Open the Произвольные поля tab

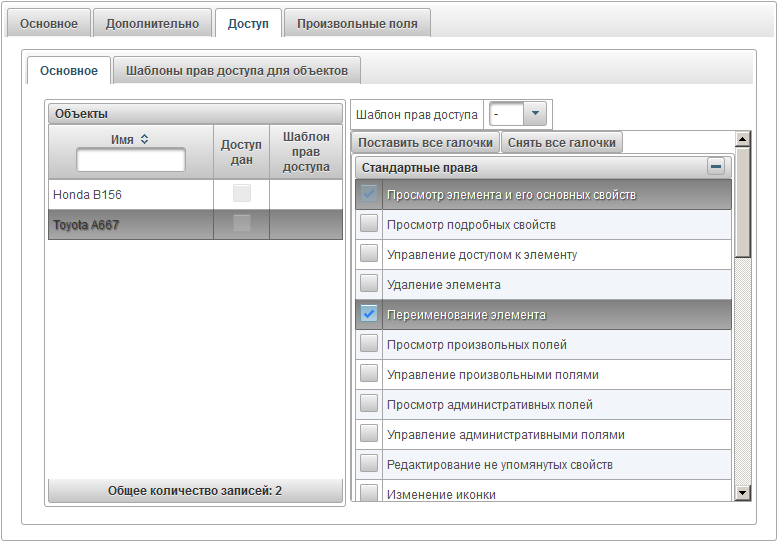pyautogui.click(x=357, y=23)
